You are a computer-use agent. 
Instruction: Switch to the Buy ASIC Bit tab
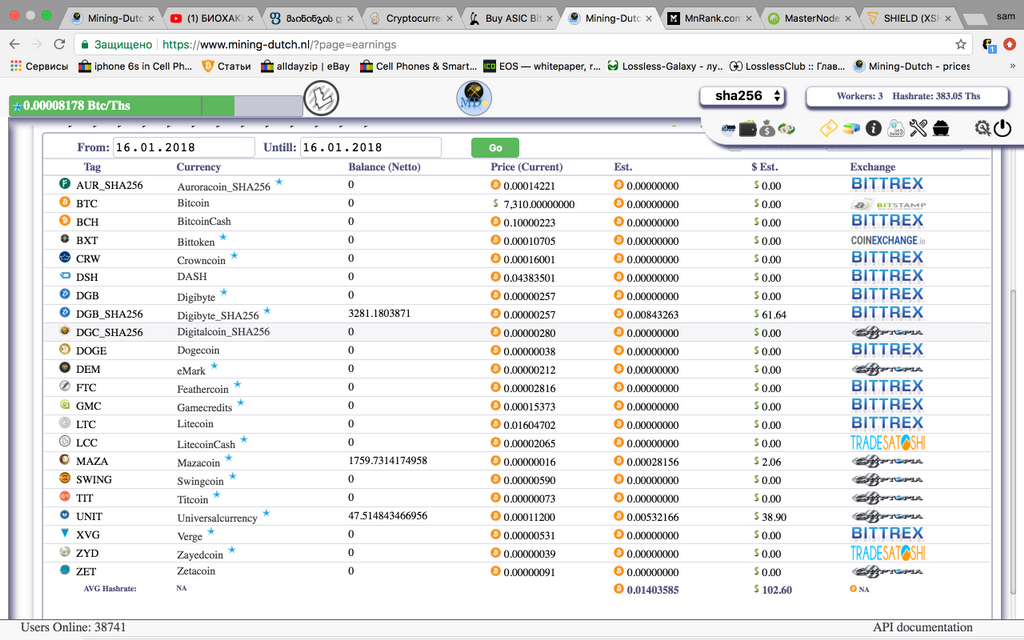511,18
